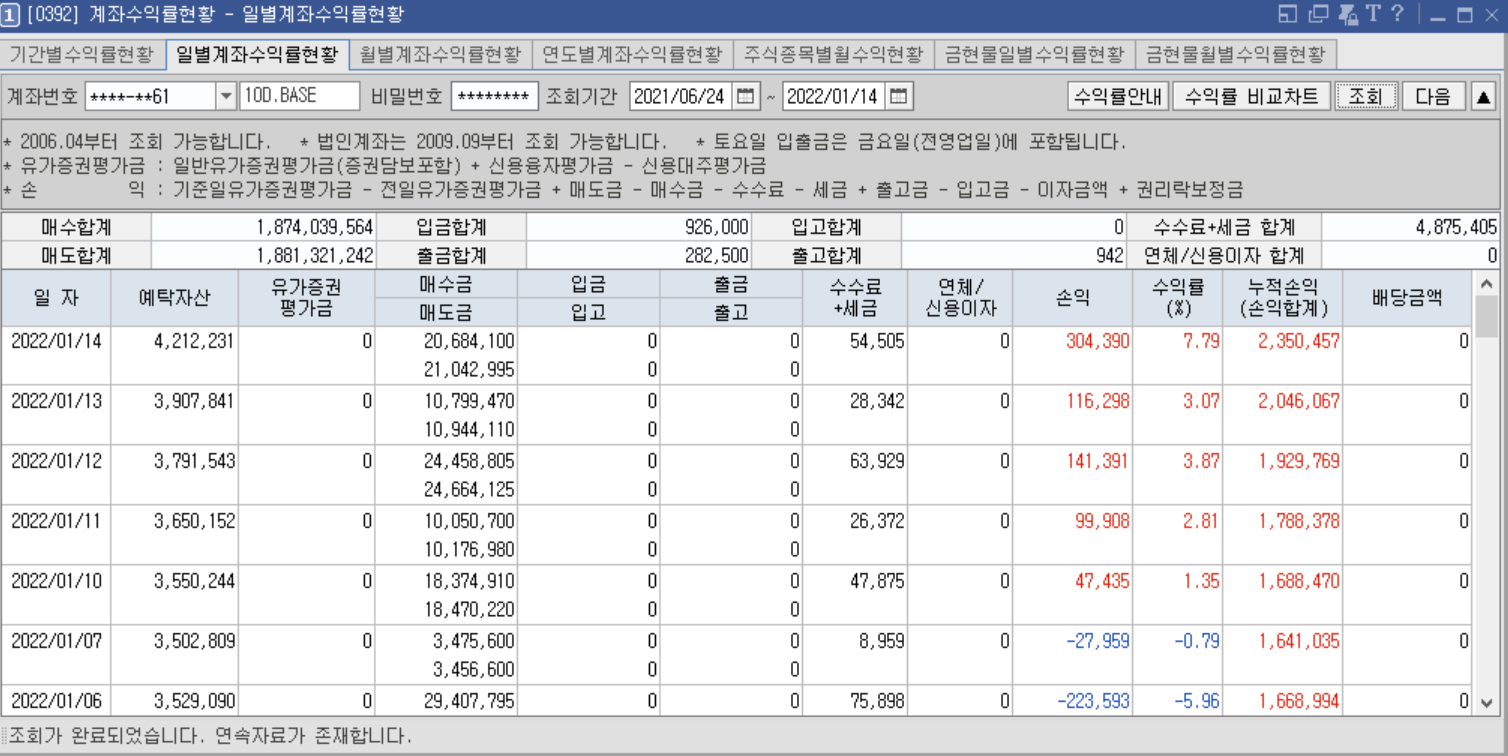The width and height of the screenshot is (1508, 756).
Task: Click the cumulative profit 2,350,457
Action: click(1299, 341)
